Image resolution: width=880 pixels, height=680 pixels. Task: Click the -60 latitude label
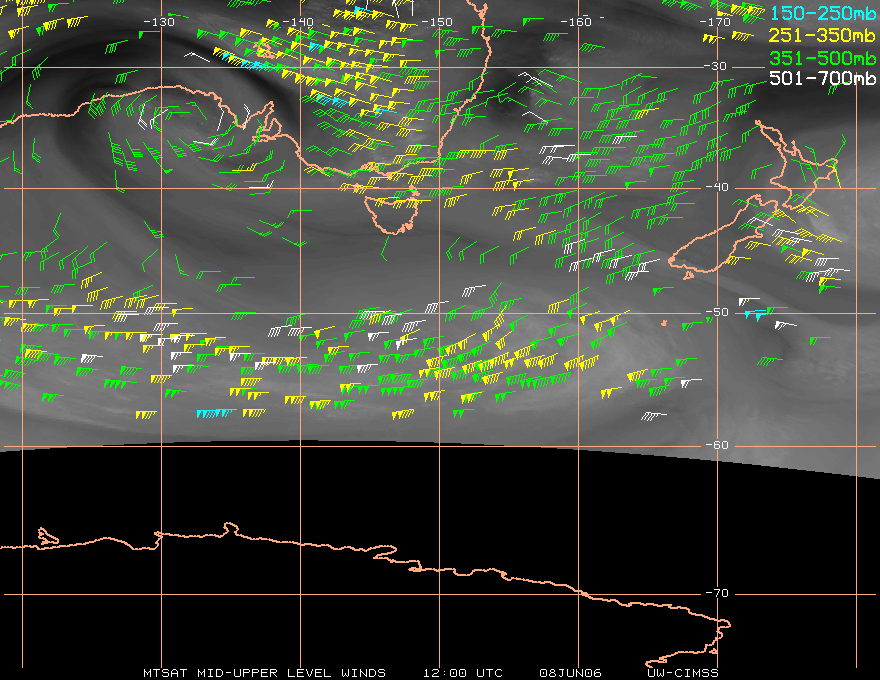pos(717,445)
